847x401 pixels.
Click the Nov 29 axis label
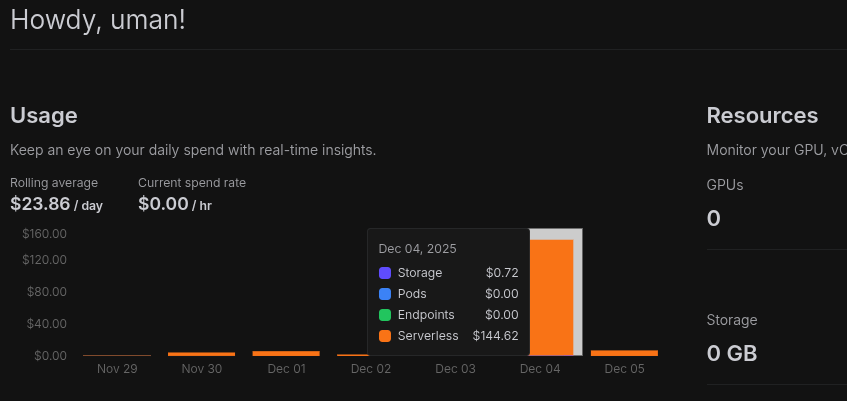click(117, 369)
